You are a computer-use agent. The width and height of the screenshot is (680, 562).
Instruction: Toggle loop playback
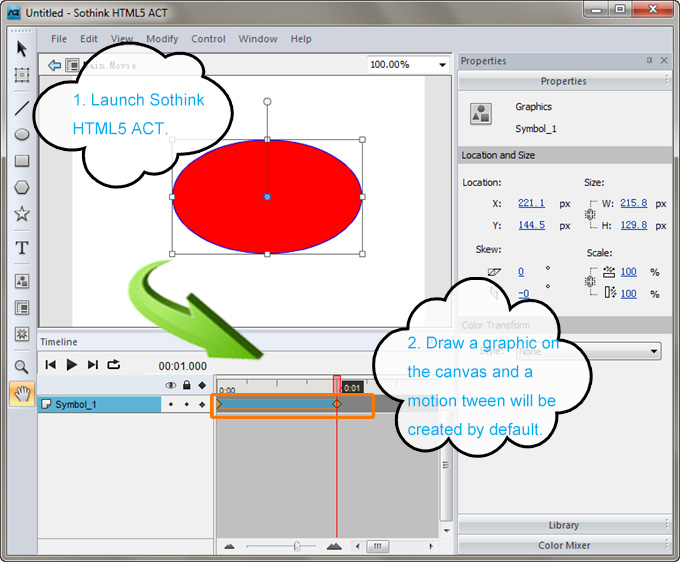114,365
